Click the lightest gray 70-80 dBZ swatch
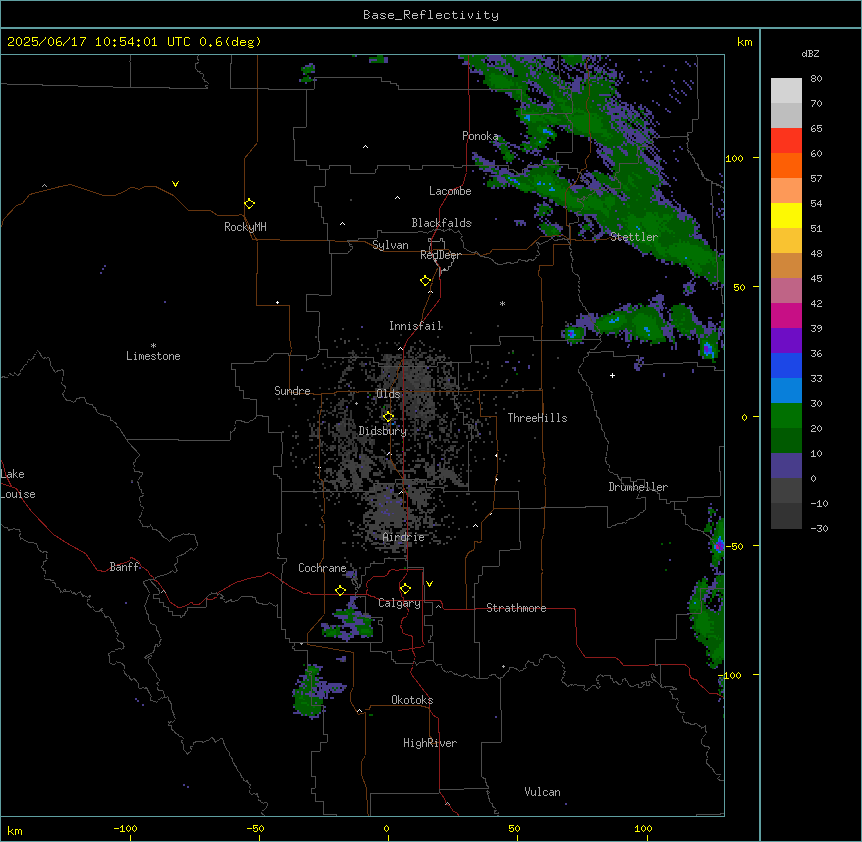 pyautogui.click(x=786, y=91)
